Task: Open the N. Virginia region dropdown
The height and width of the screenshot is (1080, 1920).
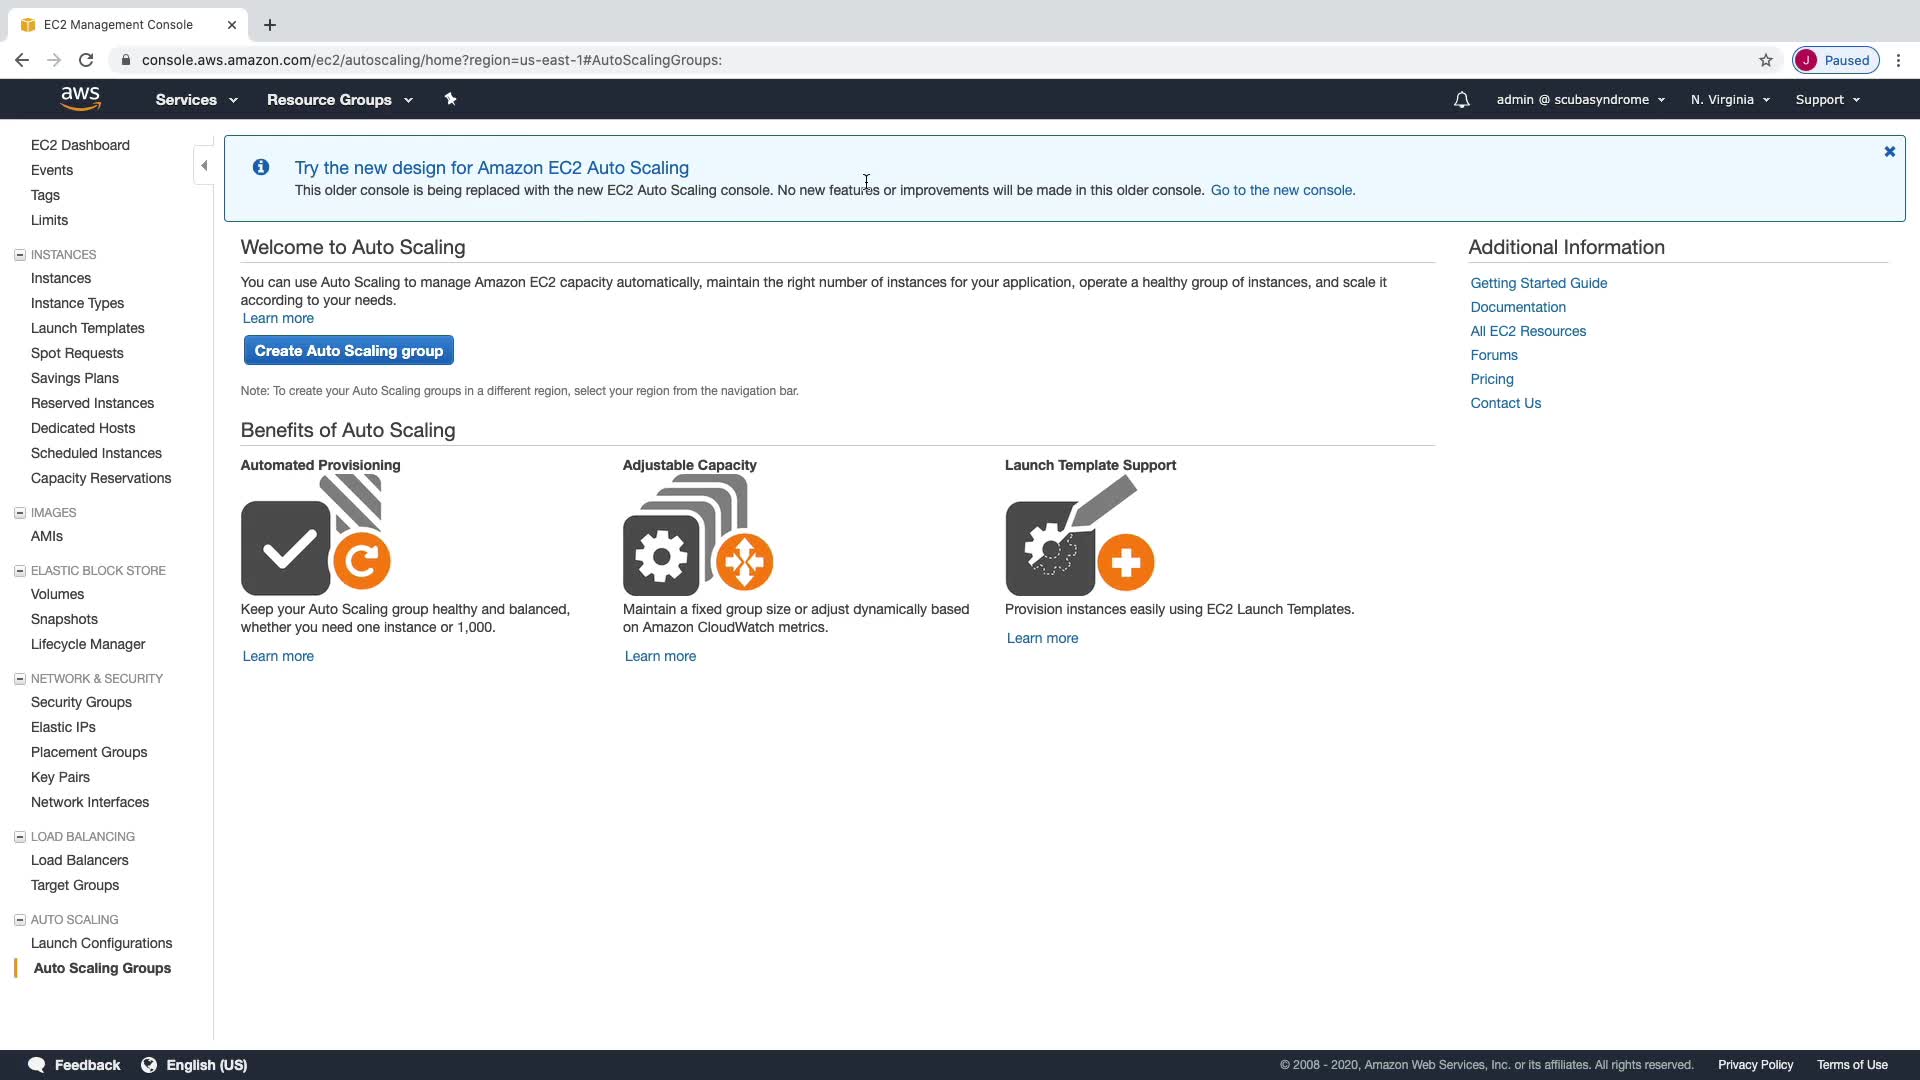Action: click(x=1730, y=100)
